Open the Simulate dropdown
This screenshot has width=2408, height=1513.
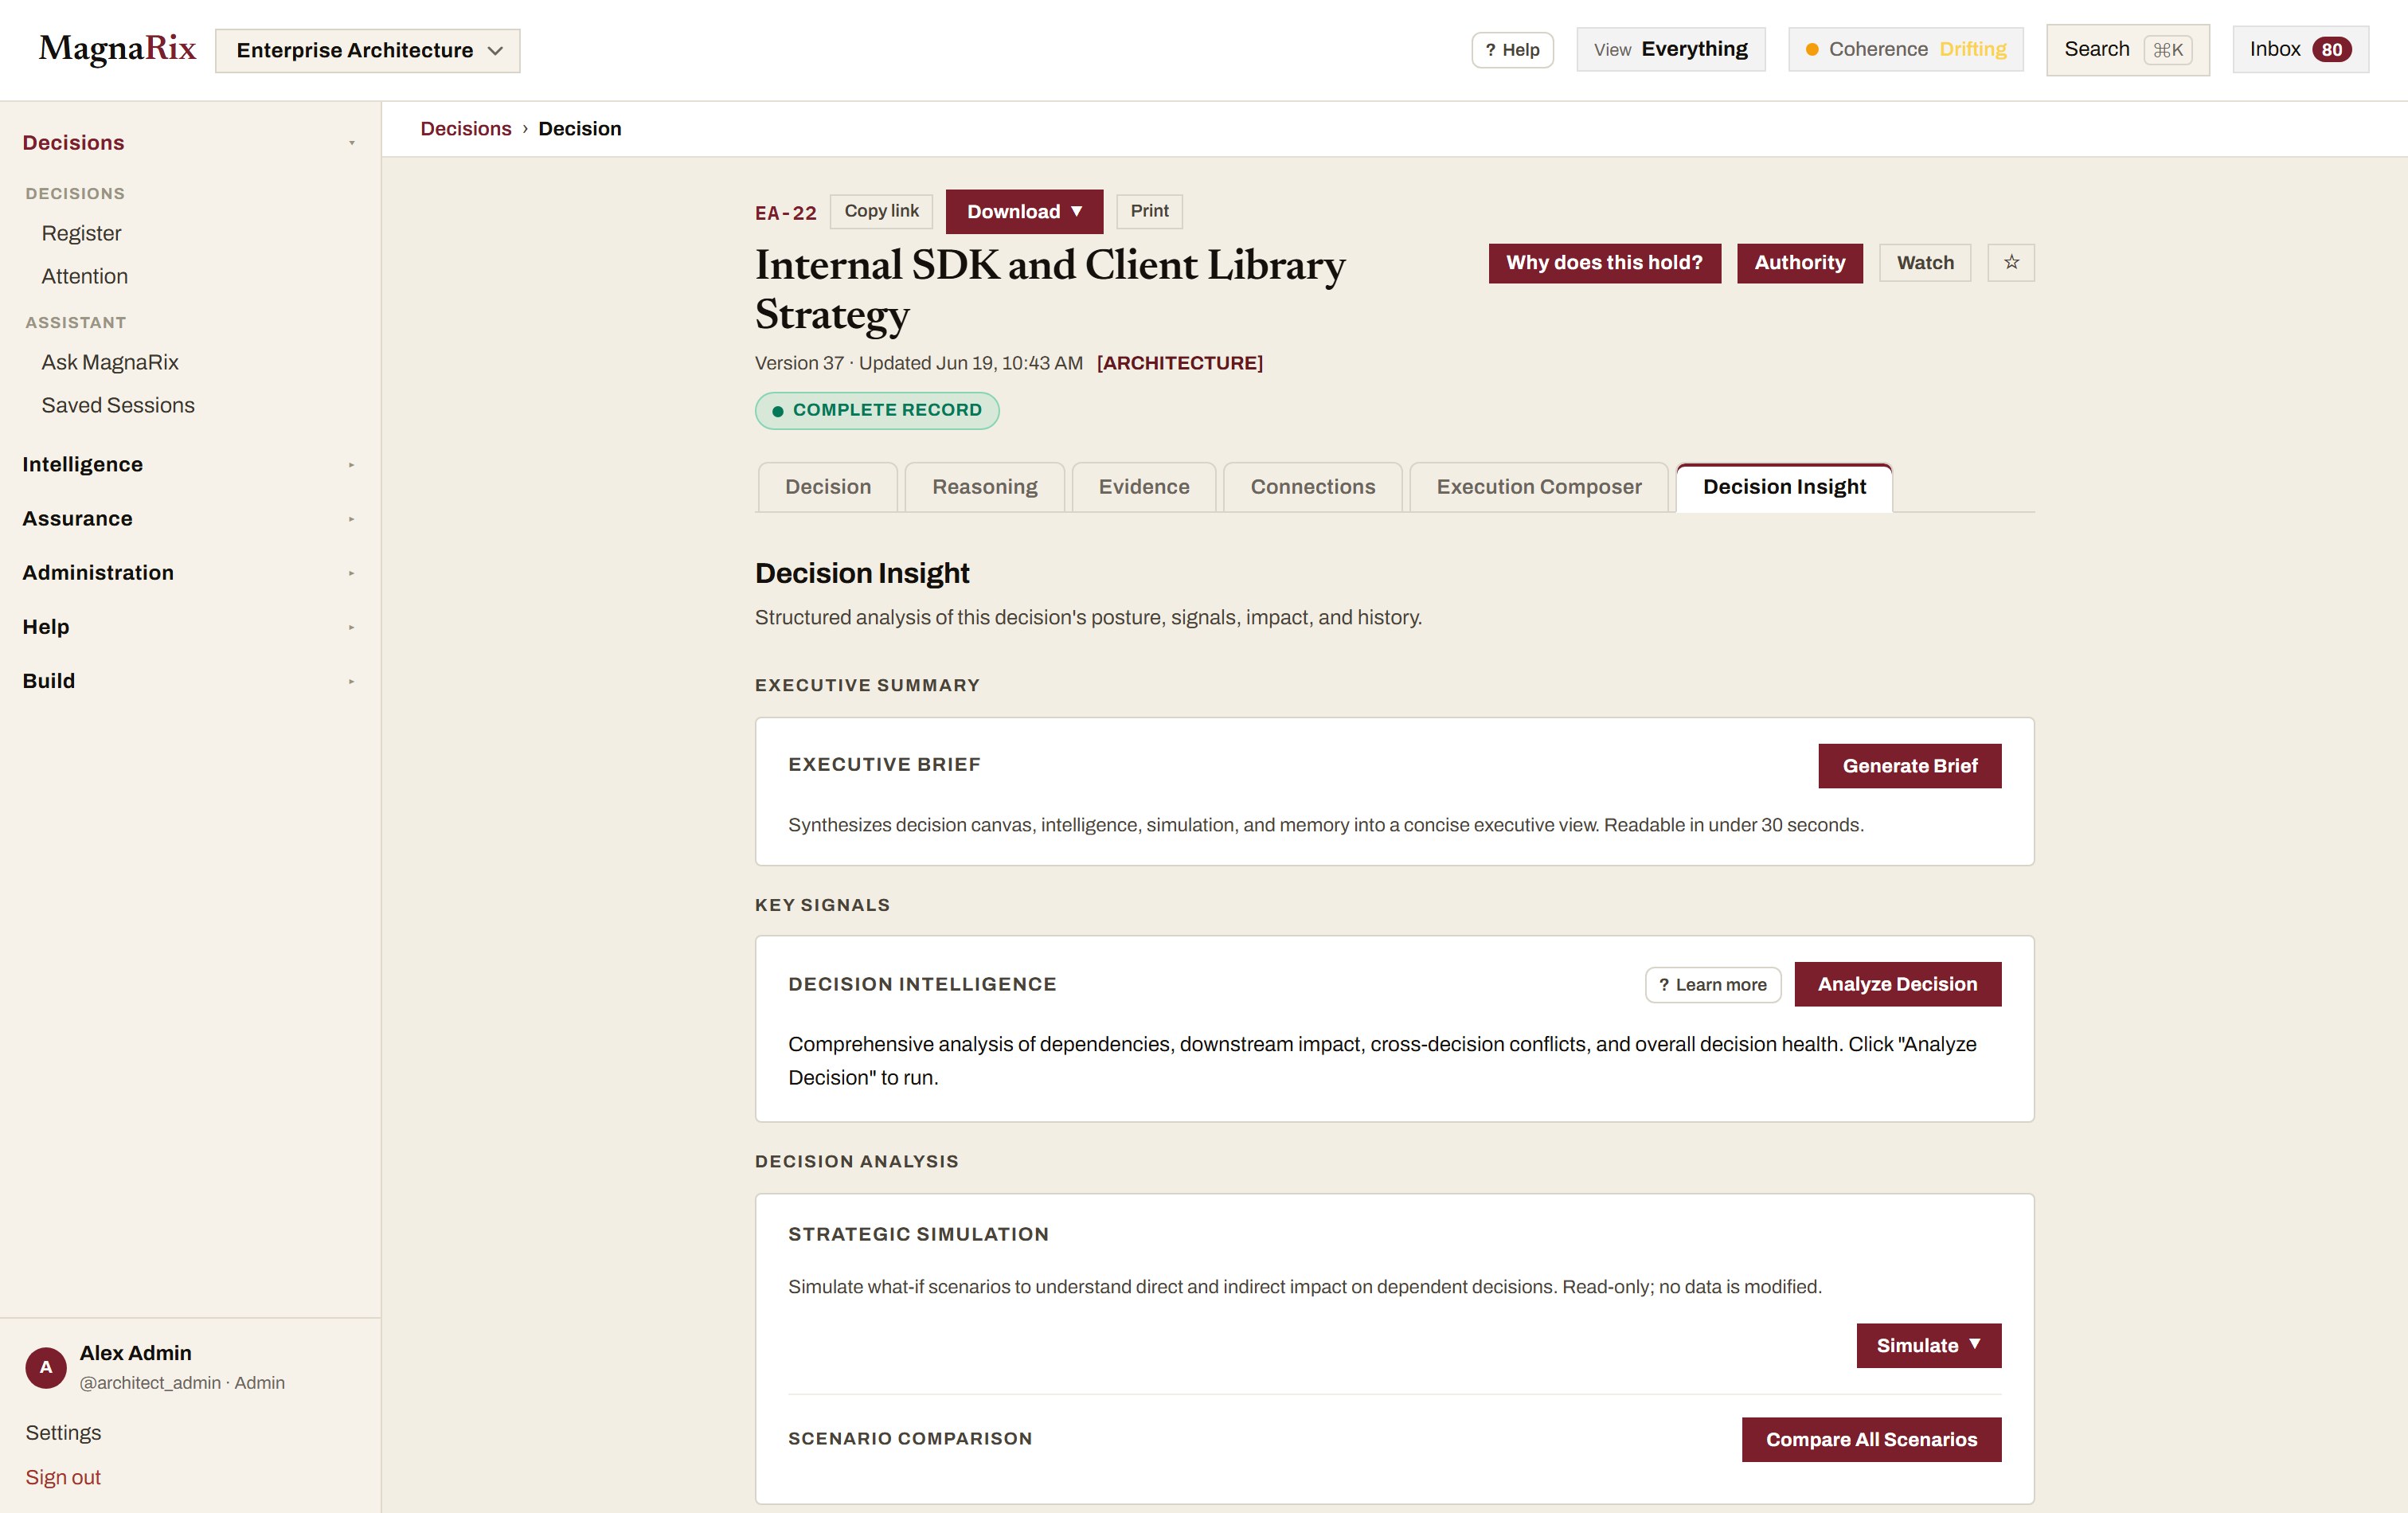point(1928,1345)
